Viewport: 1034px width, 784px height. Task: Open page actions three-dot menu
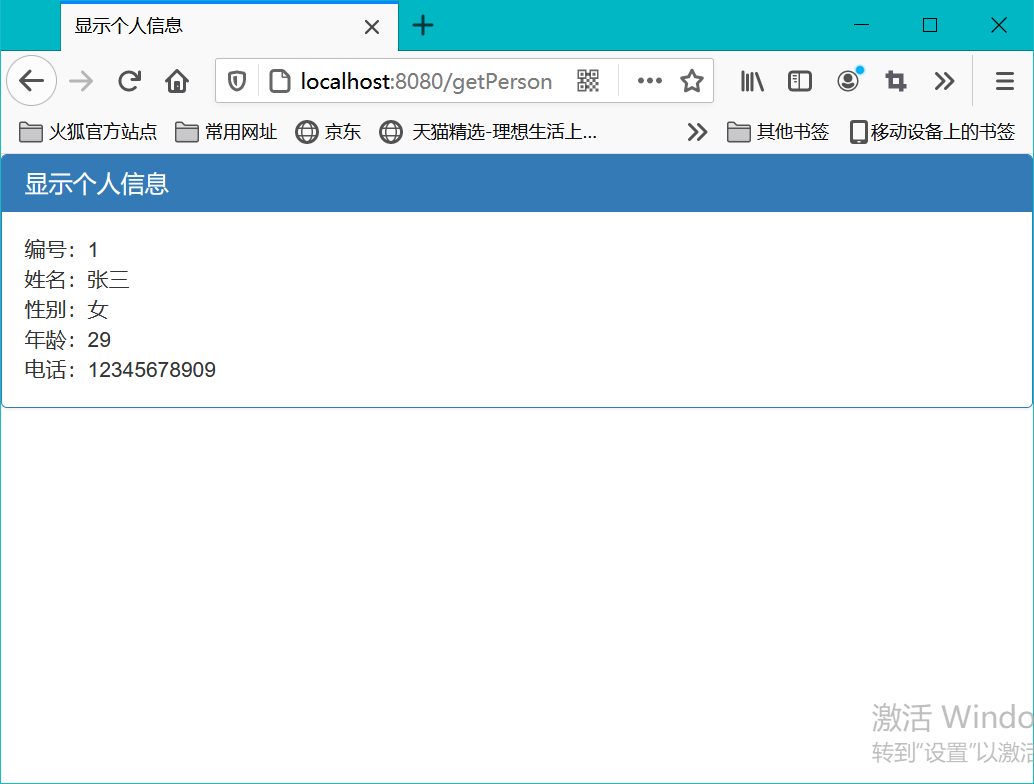[650, 80]
